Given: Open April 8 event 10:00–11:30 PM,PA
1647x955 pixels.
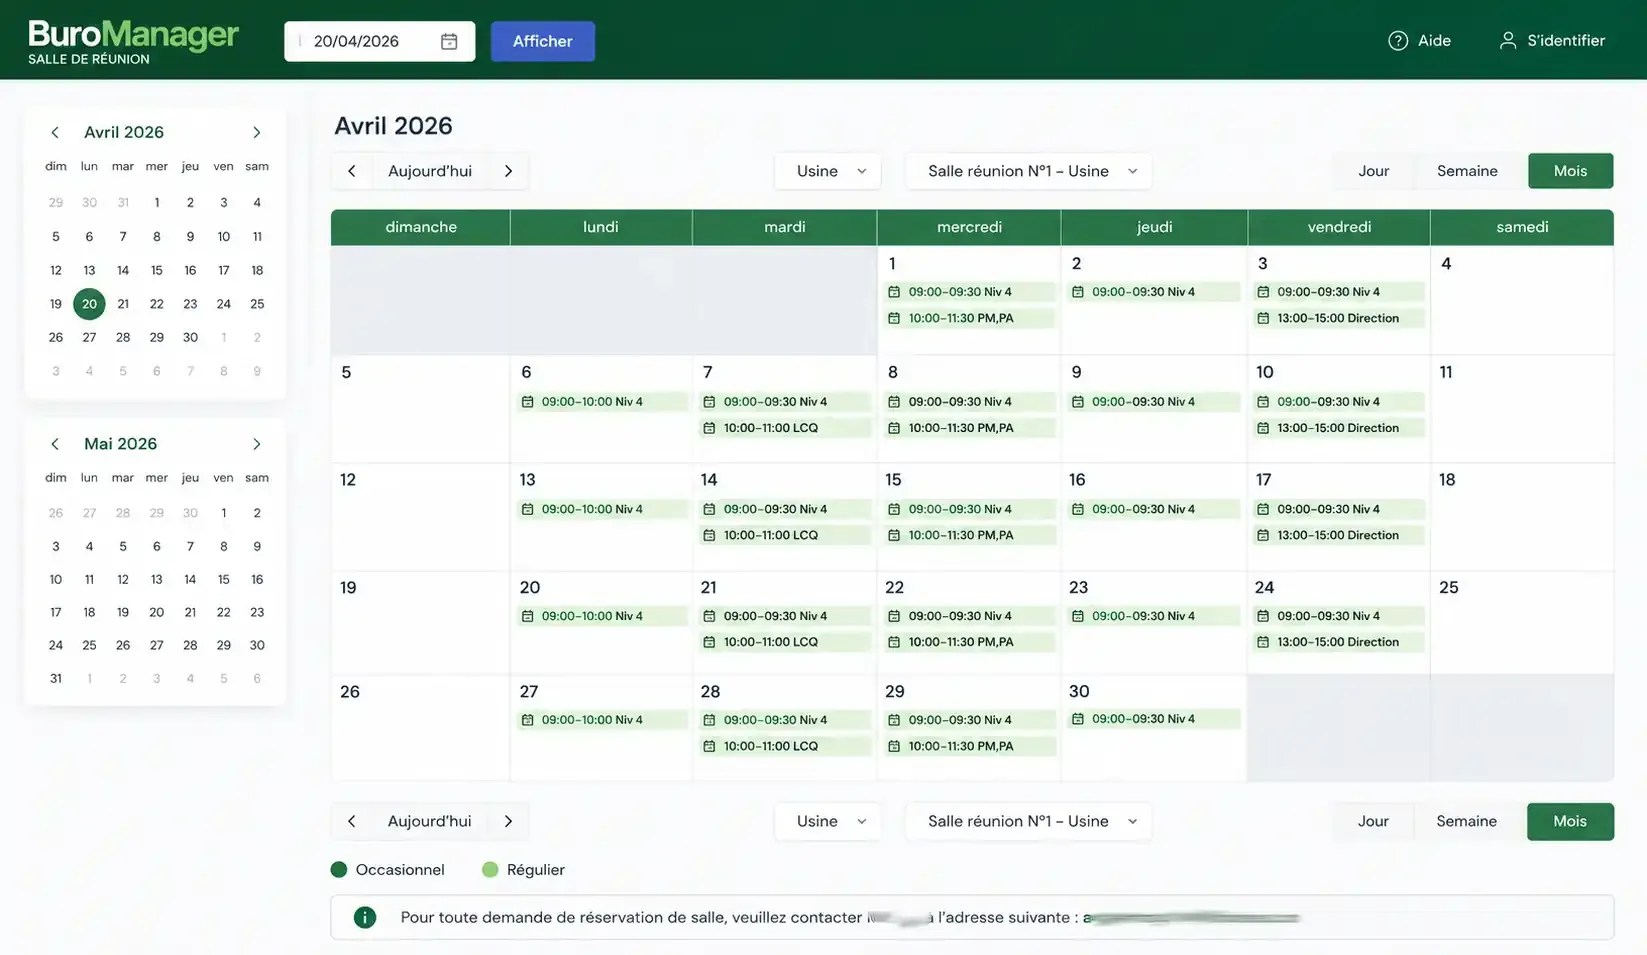Looking at the screenshot, I should point(969,428).
